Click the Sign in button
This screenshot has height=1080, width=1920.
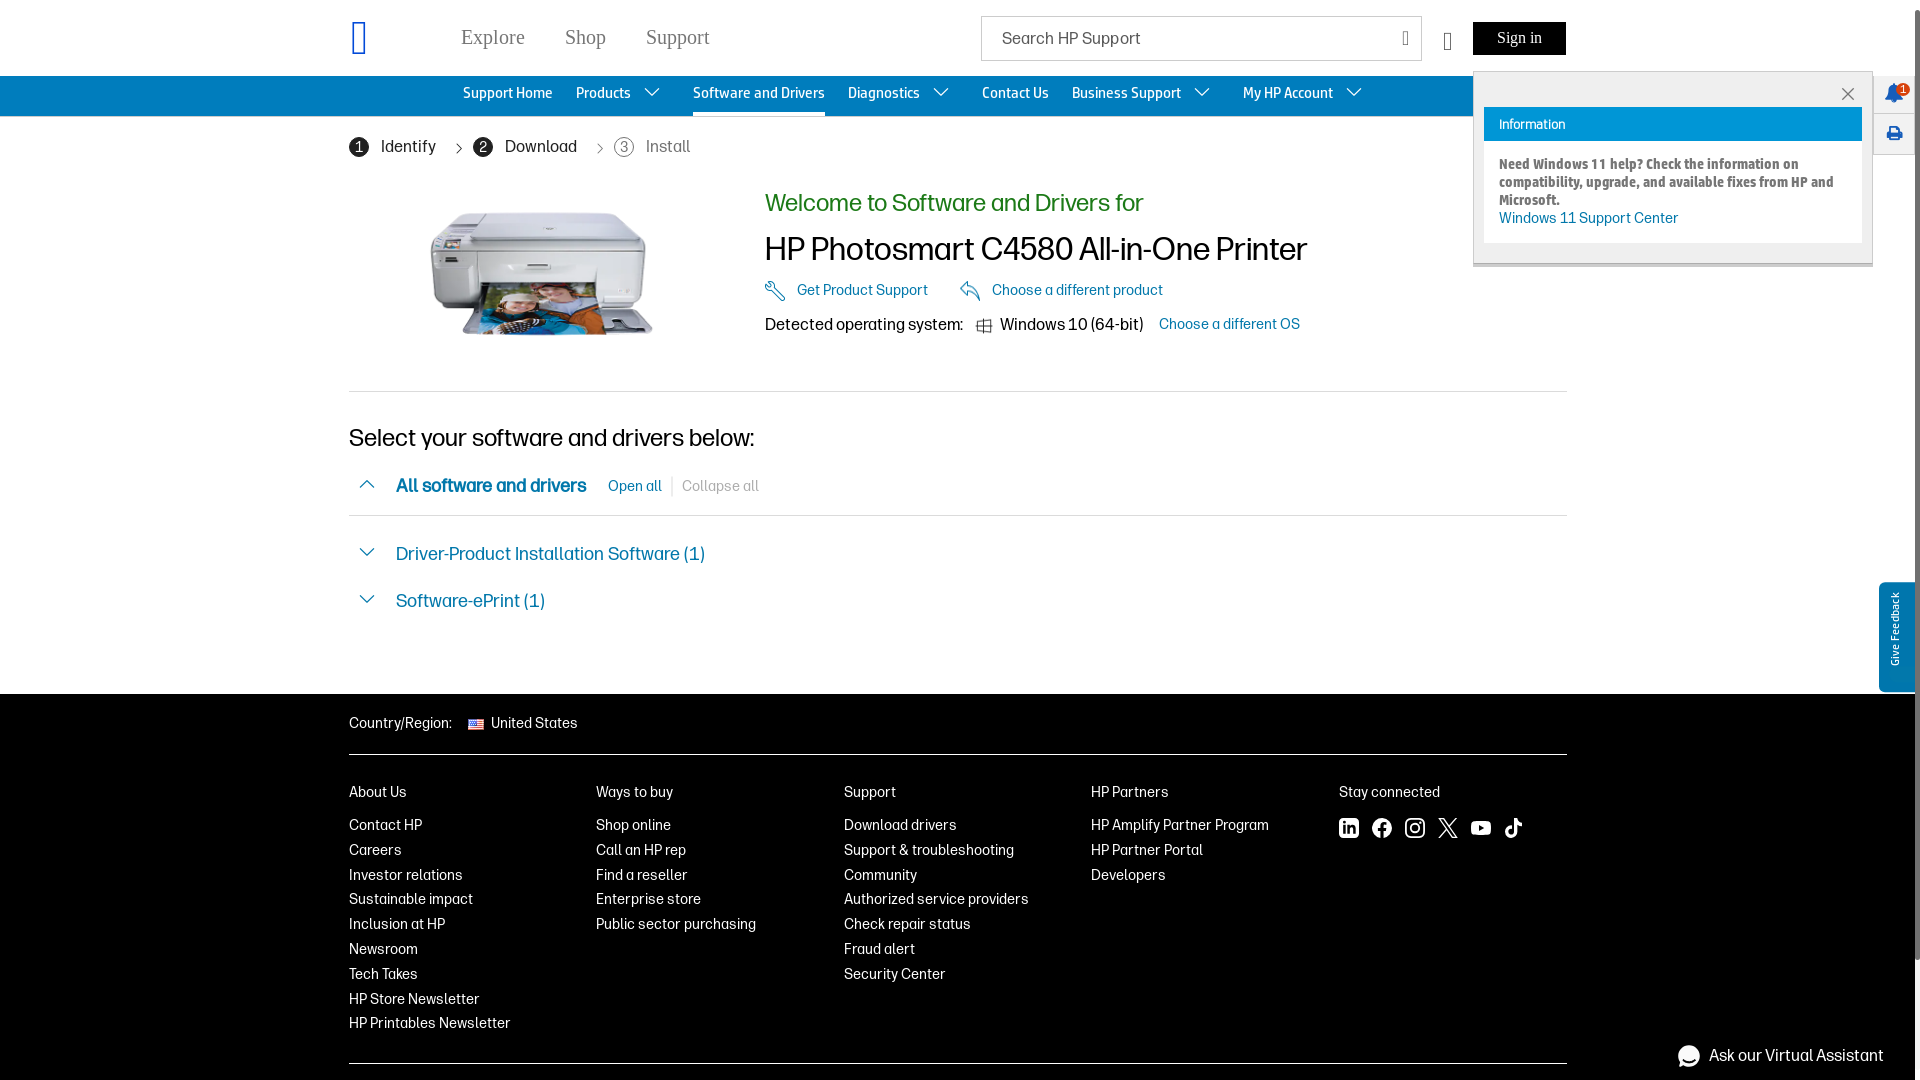(x=1519, y=38)
